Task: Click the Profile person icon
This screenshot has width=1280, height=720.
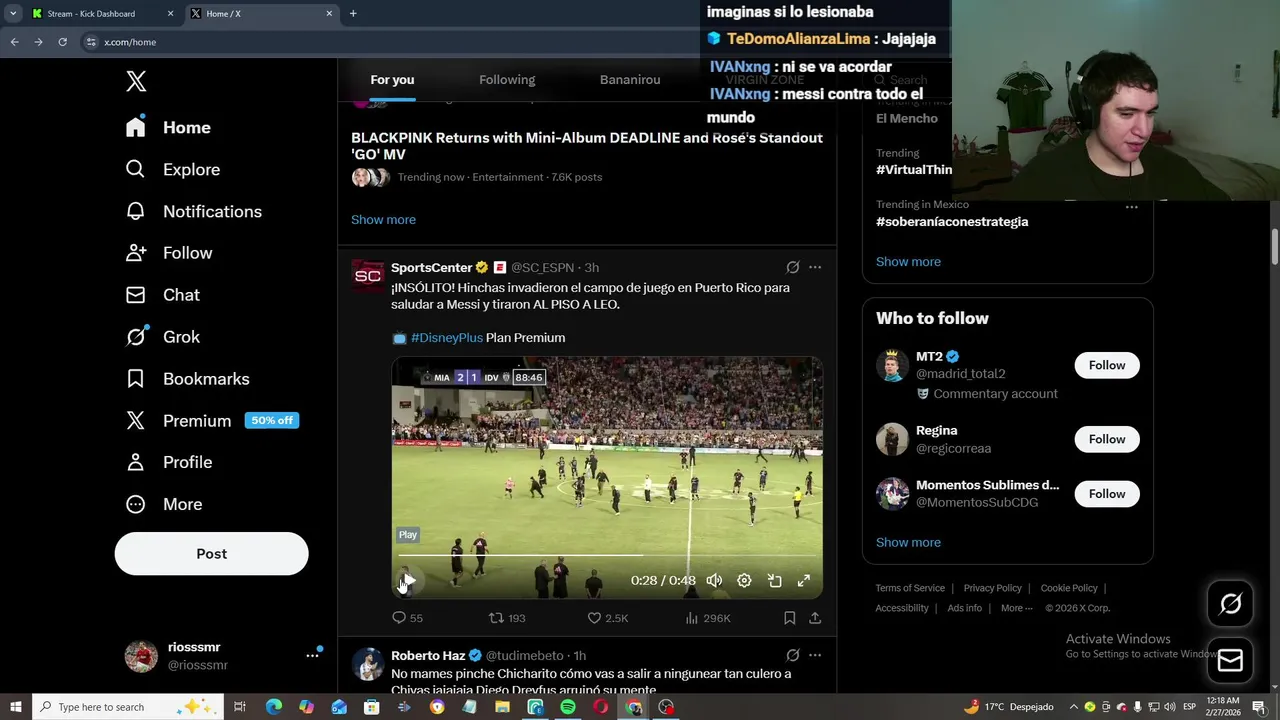Action: pos(136,462)
